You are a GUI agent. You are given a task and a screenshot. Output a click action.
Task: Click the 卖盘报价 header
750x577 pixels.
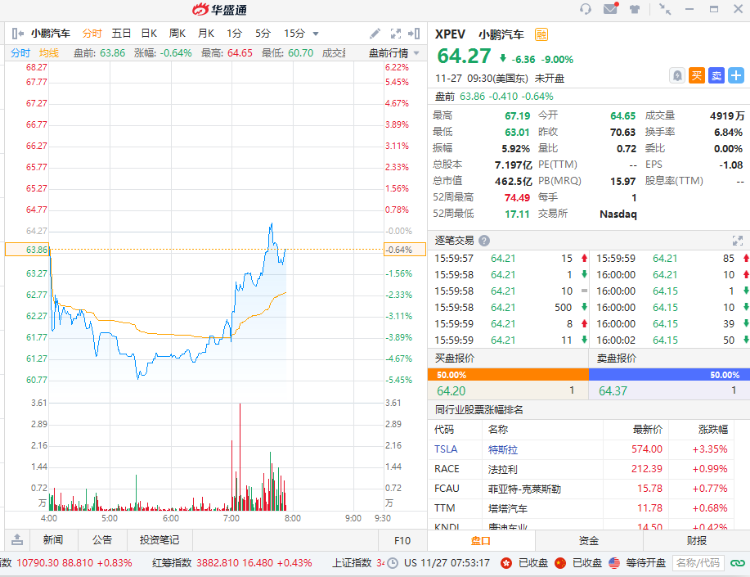617,358
